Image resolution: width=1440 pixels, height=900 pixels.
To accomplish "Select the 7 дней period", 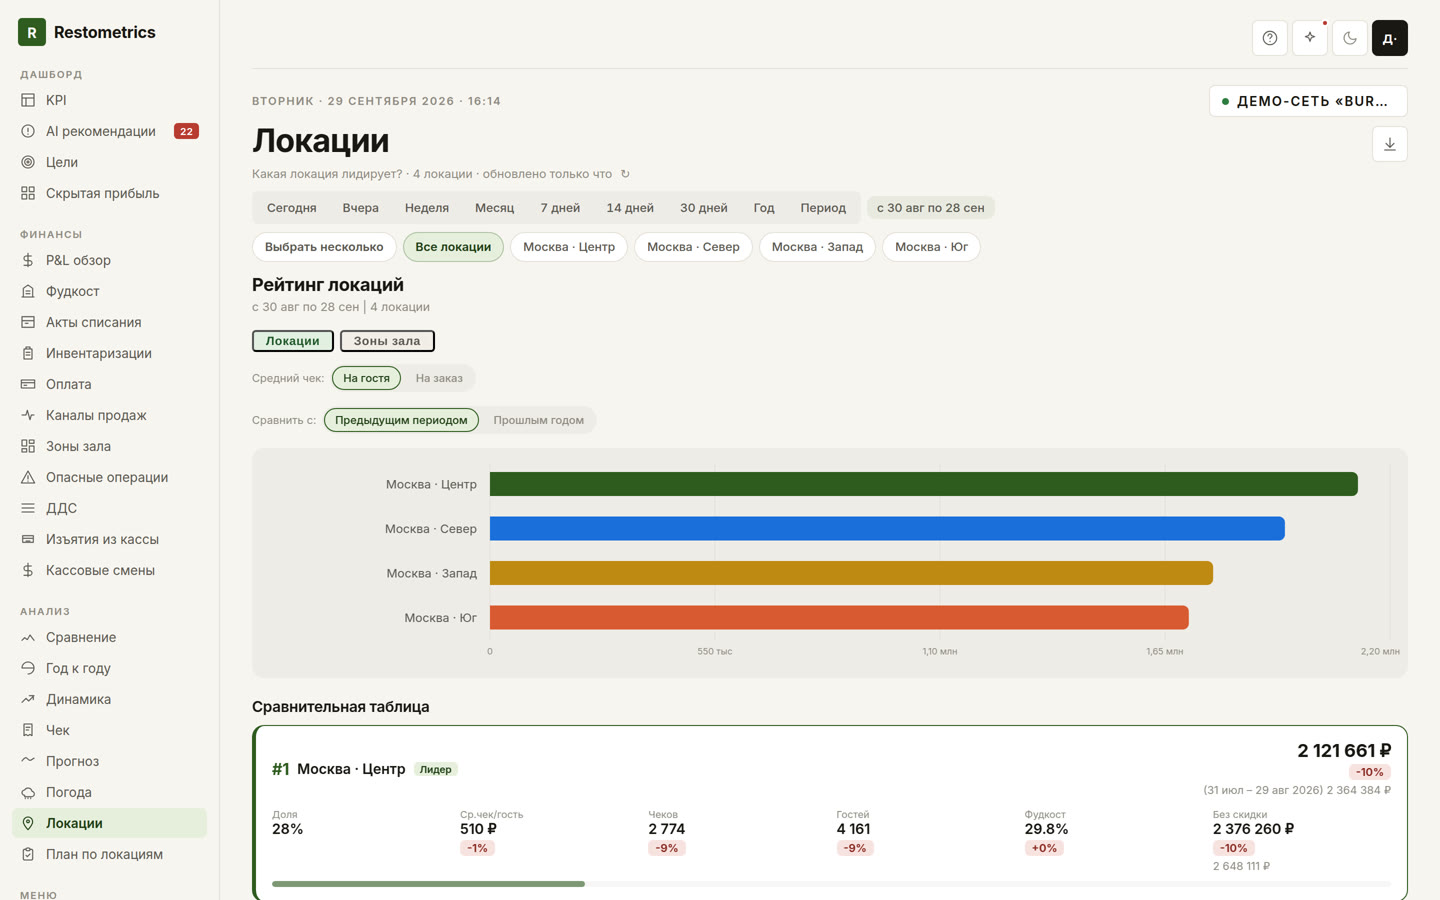I will (x=560, y=208).
